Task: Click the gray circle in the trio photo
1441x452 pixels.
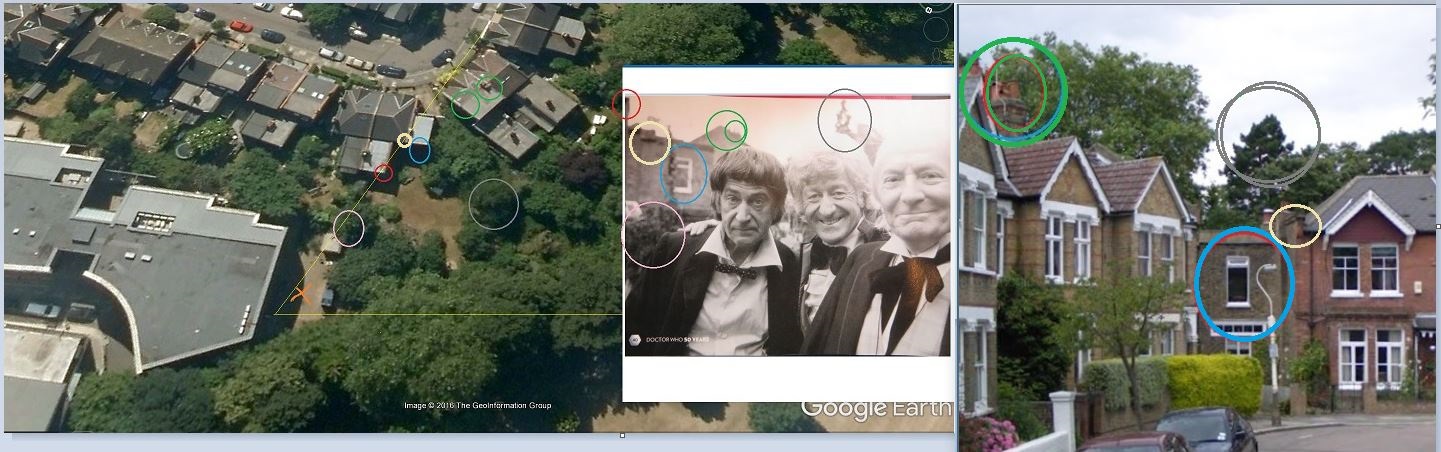Action: click(845, 120)
